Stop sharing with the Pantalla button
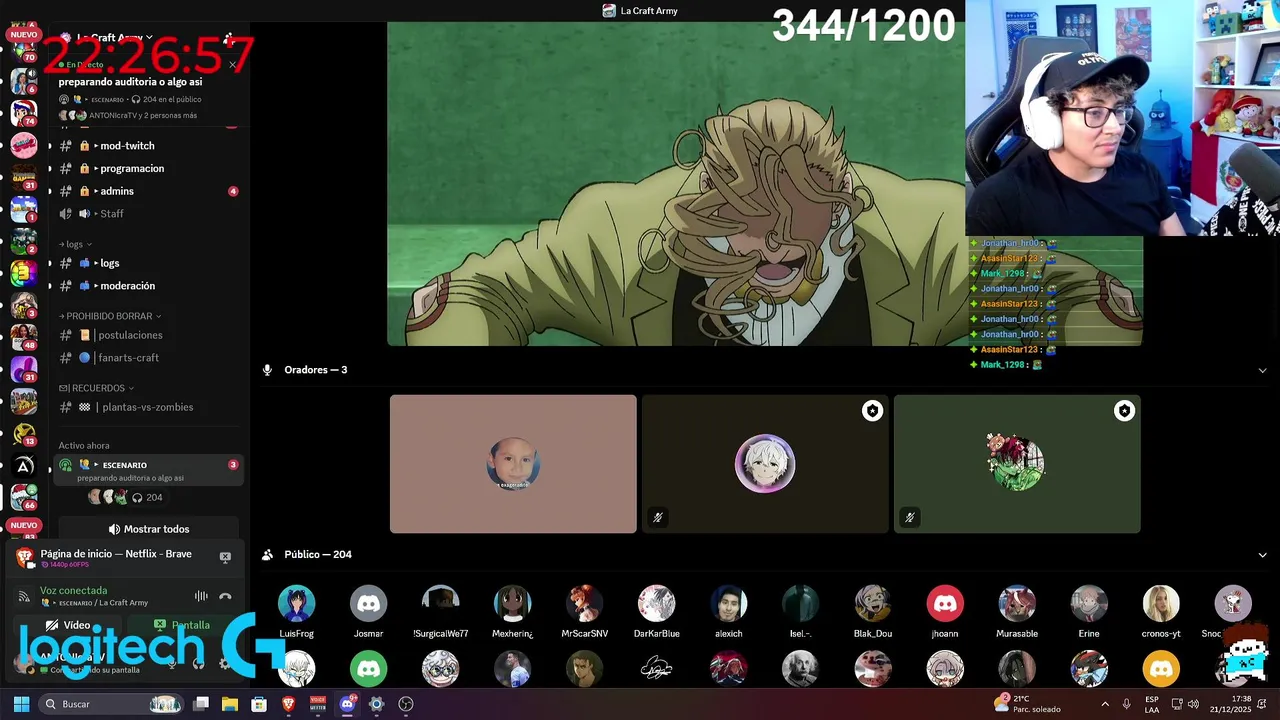The width and height of the screenshot is (1280, 720). pos(182,625)
